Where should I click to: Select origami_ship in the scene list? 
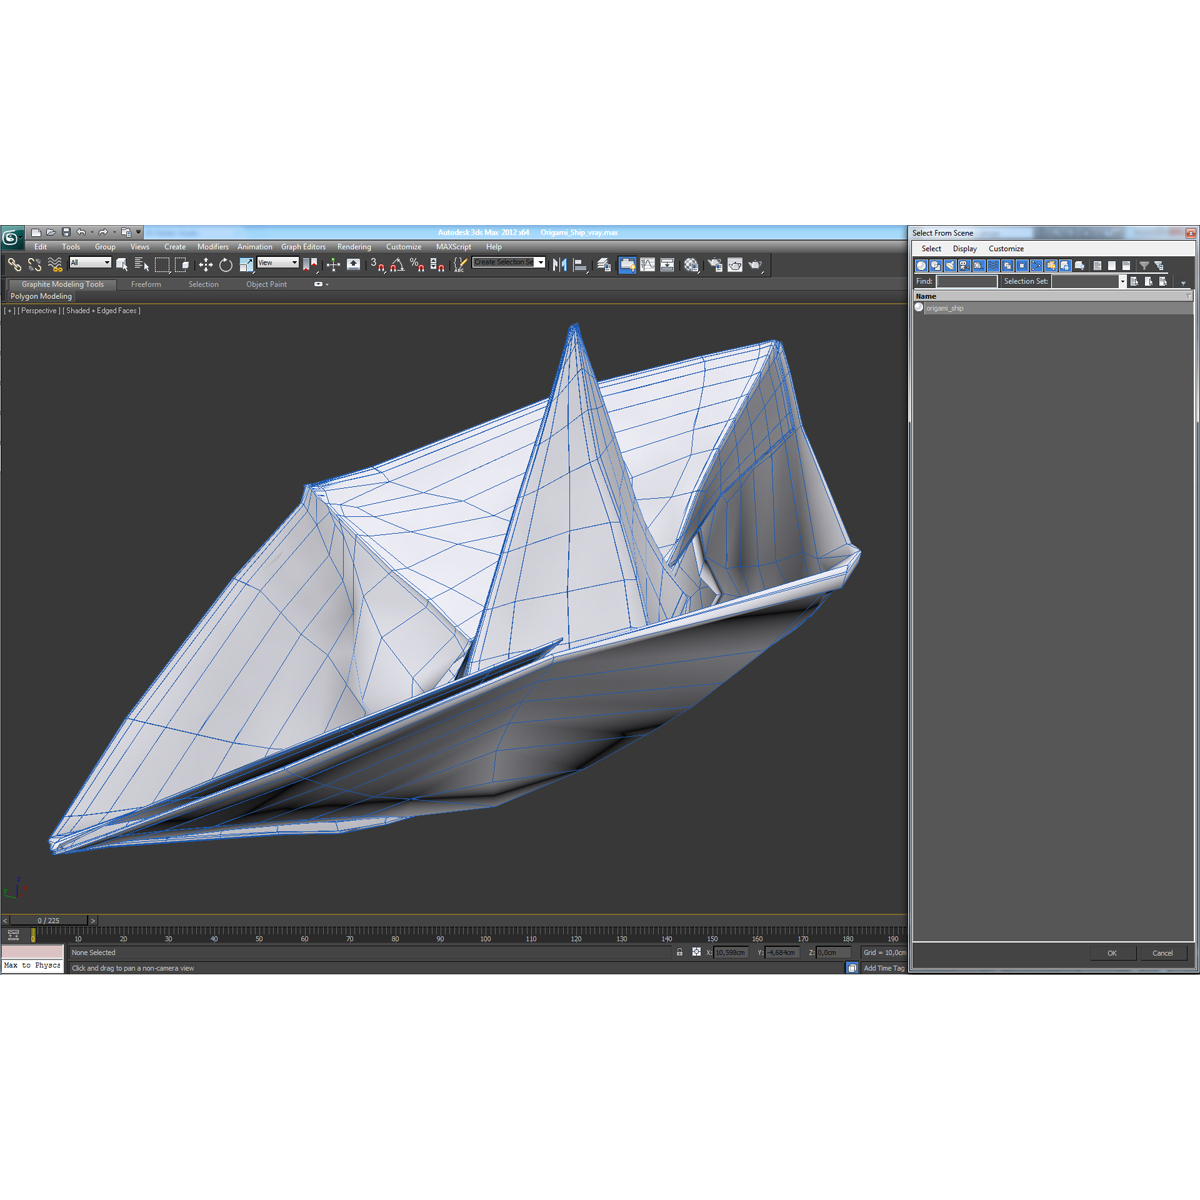pyautogui.click(x=945, y=307)
